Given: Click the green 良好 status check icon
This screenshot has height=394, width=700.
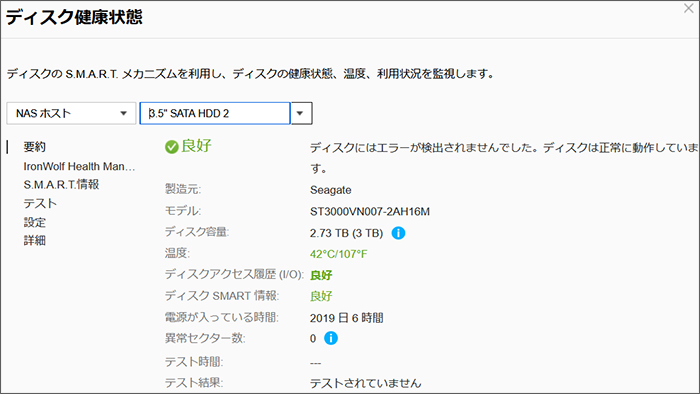Looking at the screenshot, I should click(x=171, y=147).
